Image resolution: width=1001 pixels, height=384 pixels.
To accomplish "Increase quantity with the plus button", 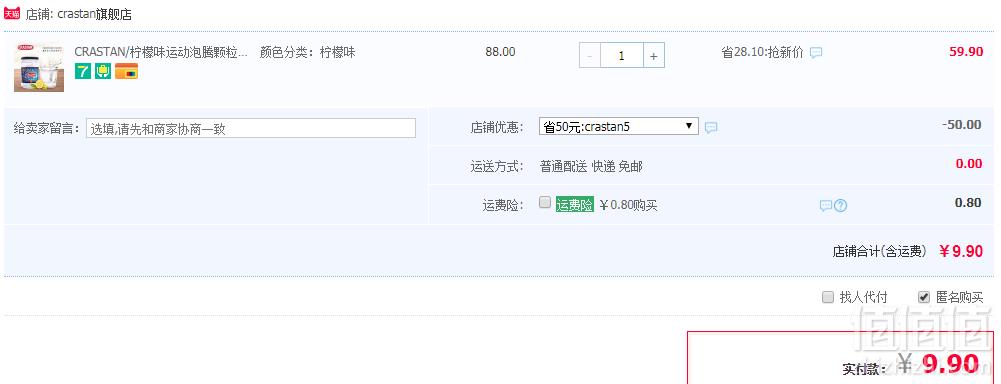I will (654, 55).
